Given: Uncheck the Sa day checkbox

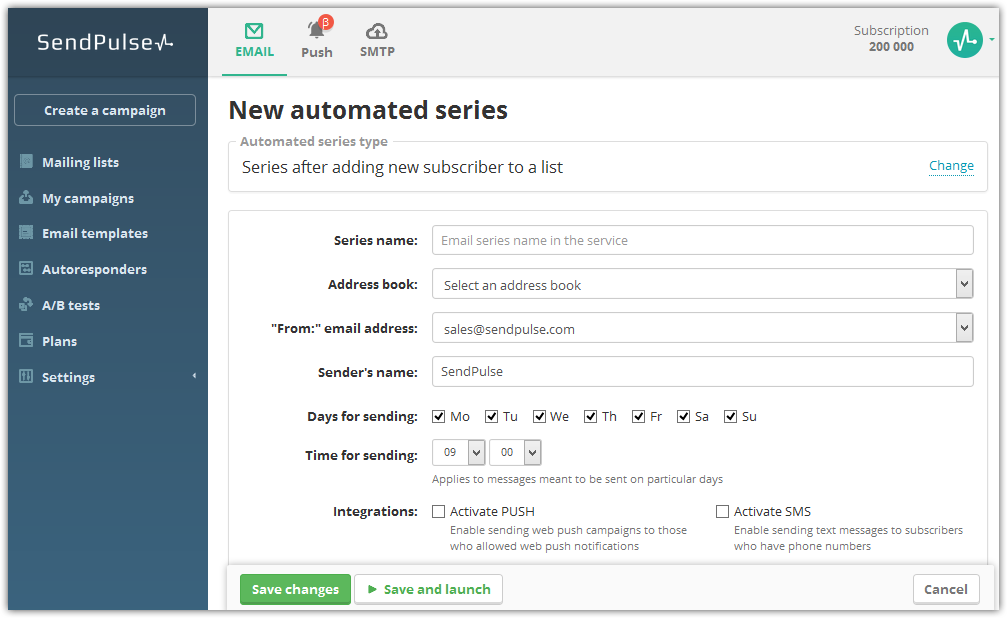Looking at the screenshot, I should (684, 417).
